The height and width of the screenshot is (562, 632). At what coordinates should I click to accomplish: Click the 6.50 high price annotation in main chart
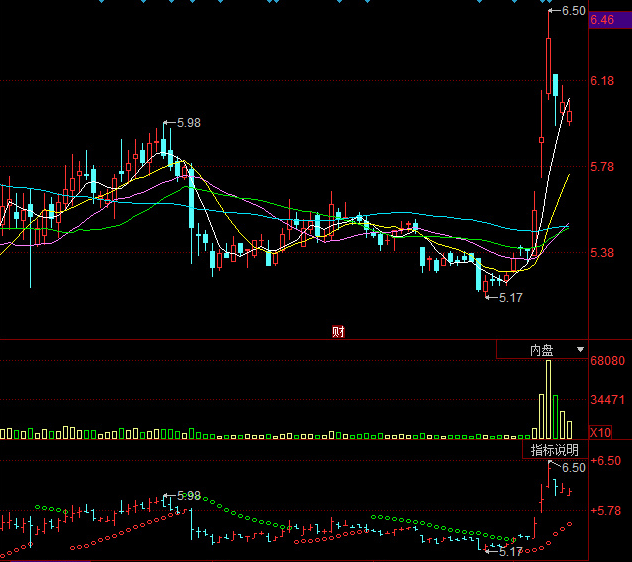coord(573,11)
